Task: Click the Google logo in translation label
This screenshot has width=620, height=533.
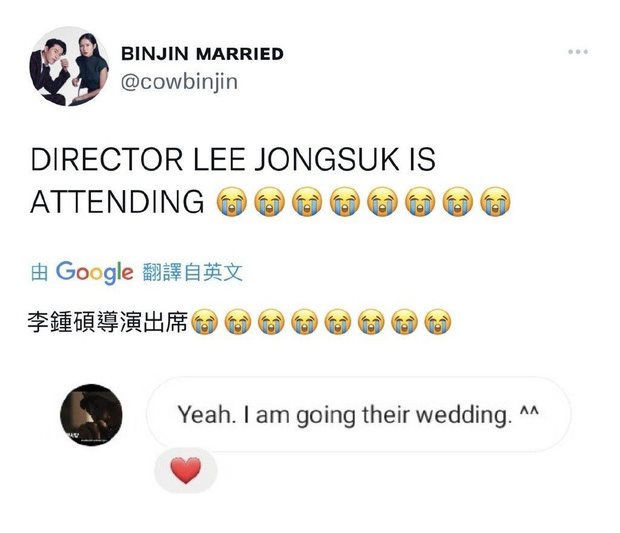Action: (x=94, y=272)
